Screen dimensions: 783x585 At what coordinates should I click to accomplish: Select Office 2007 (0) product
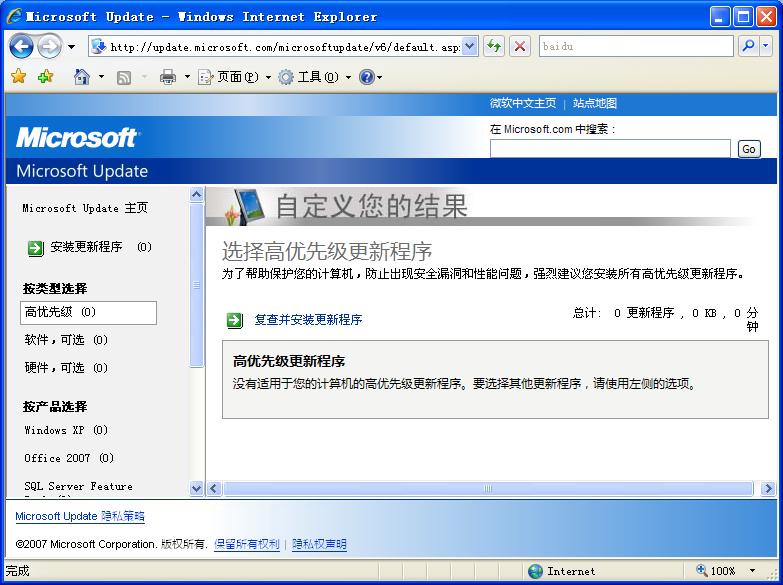[x=69, y=458]
